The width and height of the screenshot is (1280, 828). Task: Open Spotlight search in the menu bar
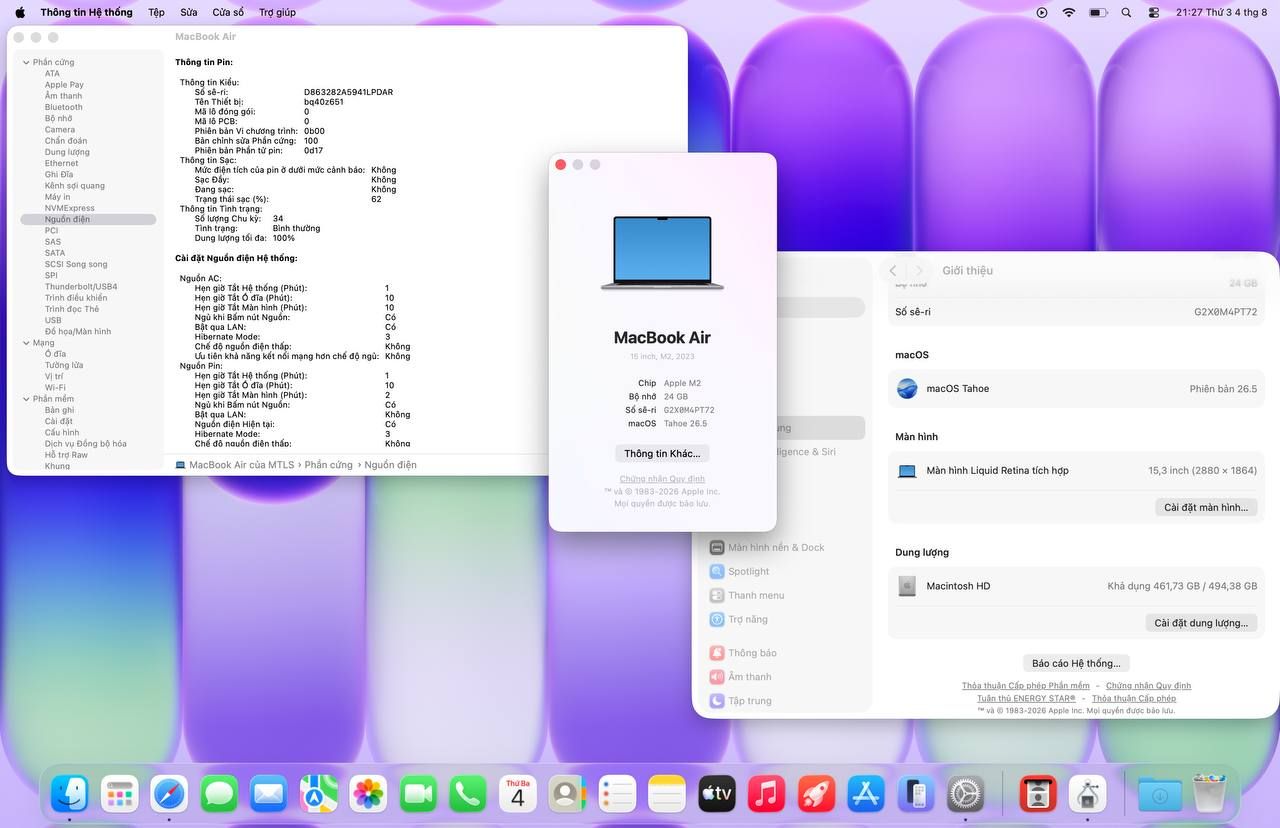tap(1126, 12)
